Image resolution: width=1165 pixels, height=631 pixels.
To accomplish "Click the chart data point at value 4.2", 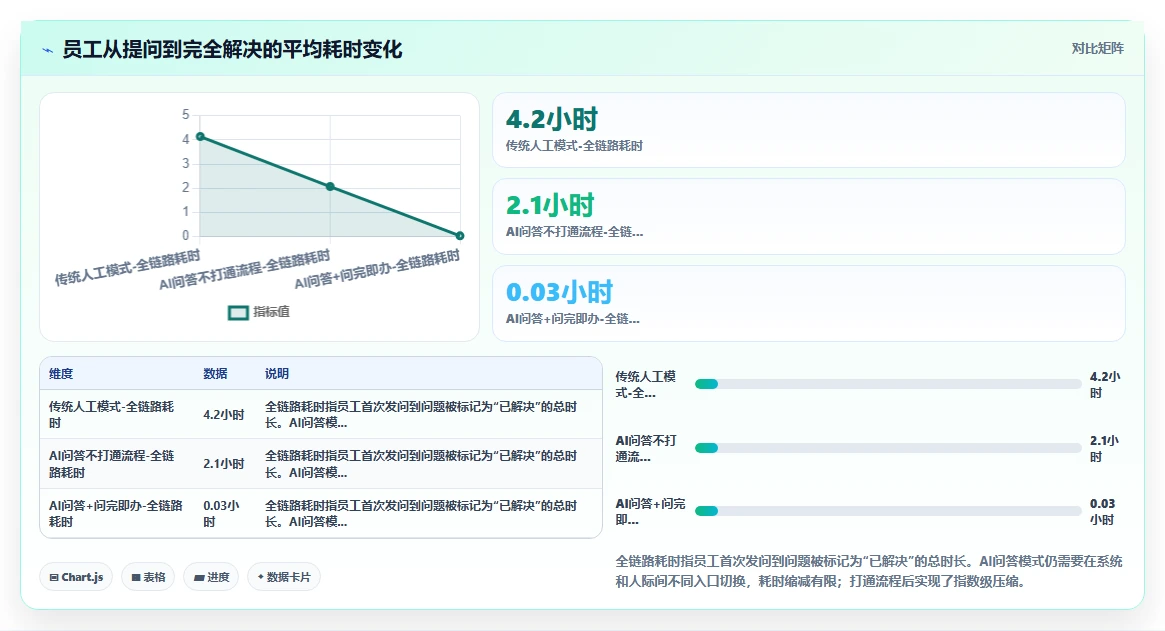I will pyautogui.click(x=200, y=137).
